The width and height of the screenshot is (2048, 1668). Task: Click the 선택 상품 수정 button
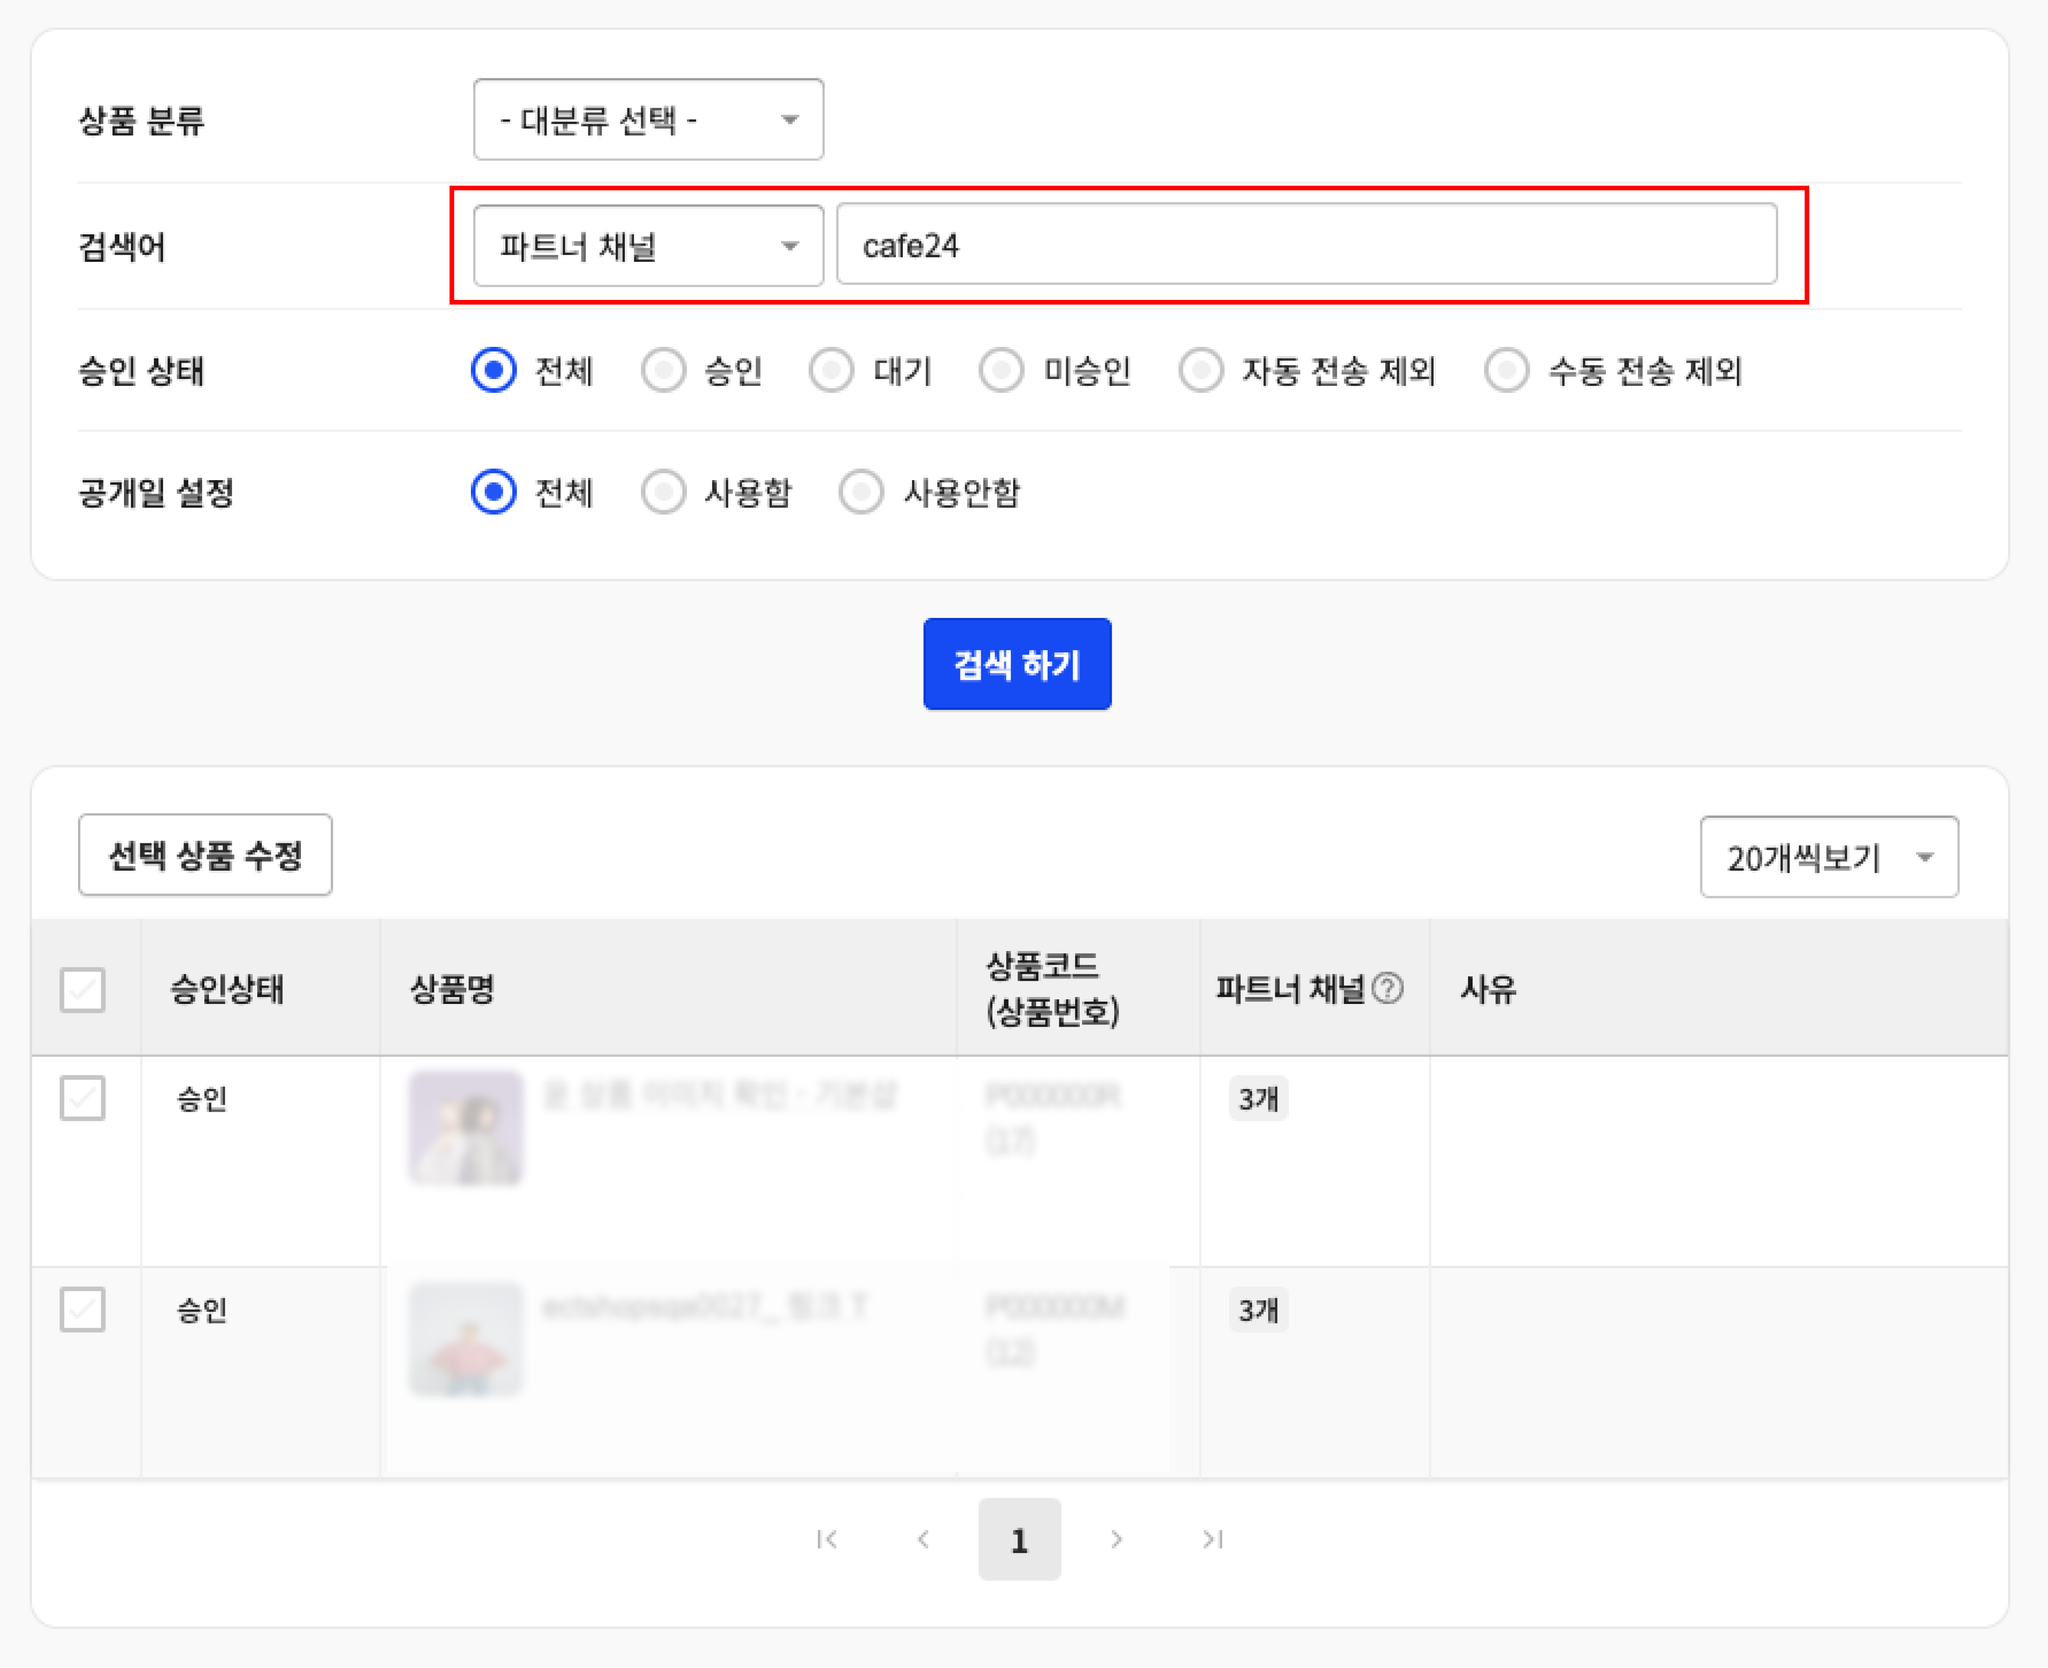[205, 855]
